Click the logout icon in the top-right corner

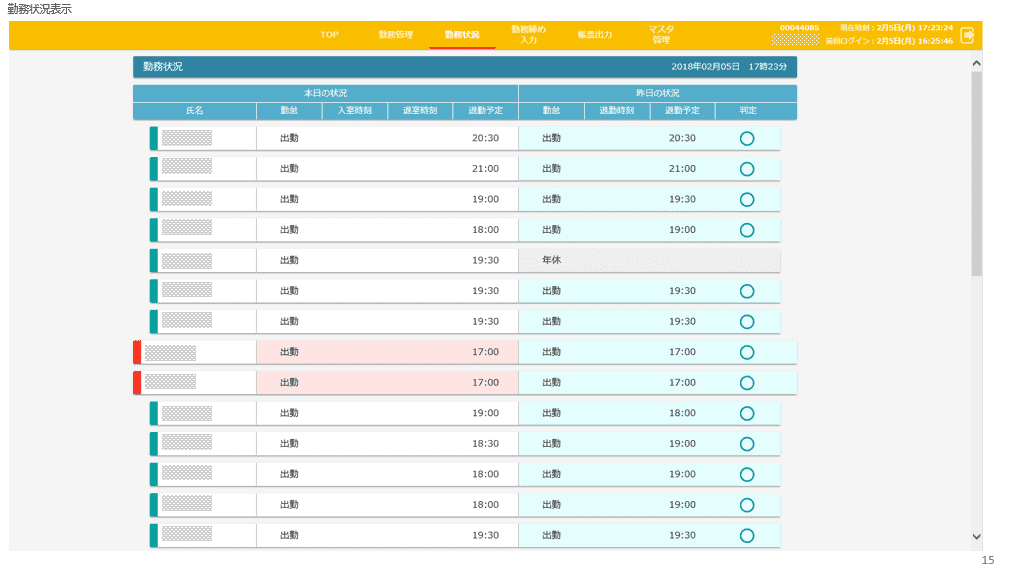967,35
